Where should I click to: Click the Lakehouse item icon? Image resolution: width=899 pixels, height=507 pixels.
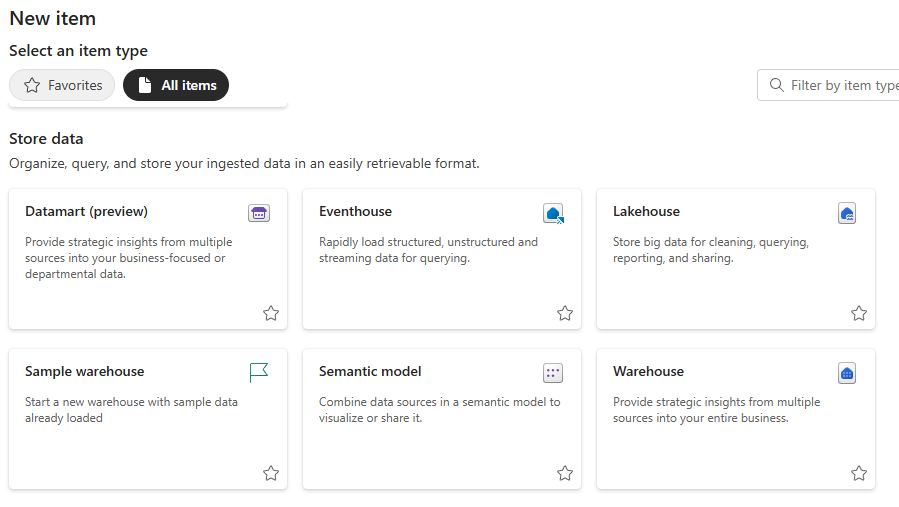click(x=847, y=213)
